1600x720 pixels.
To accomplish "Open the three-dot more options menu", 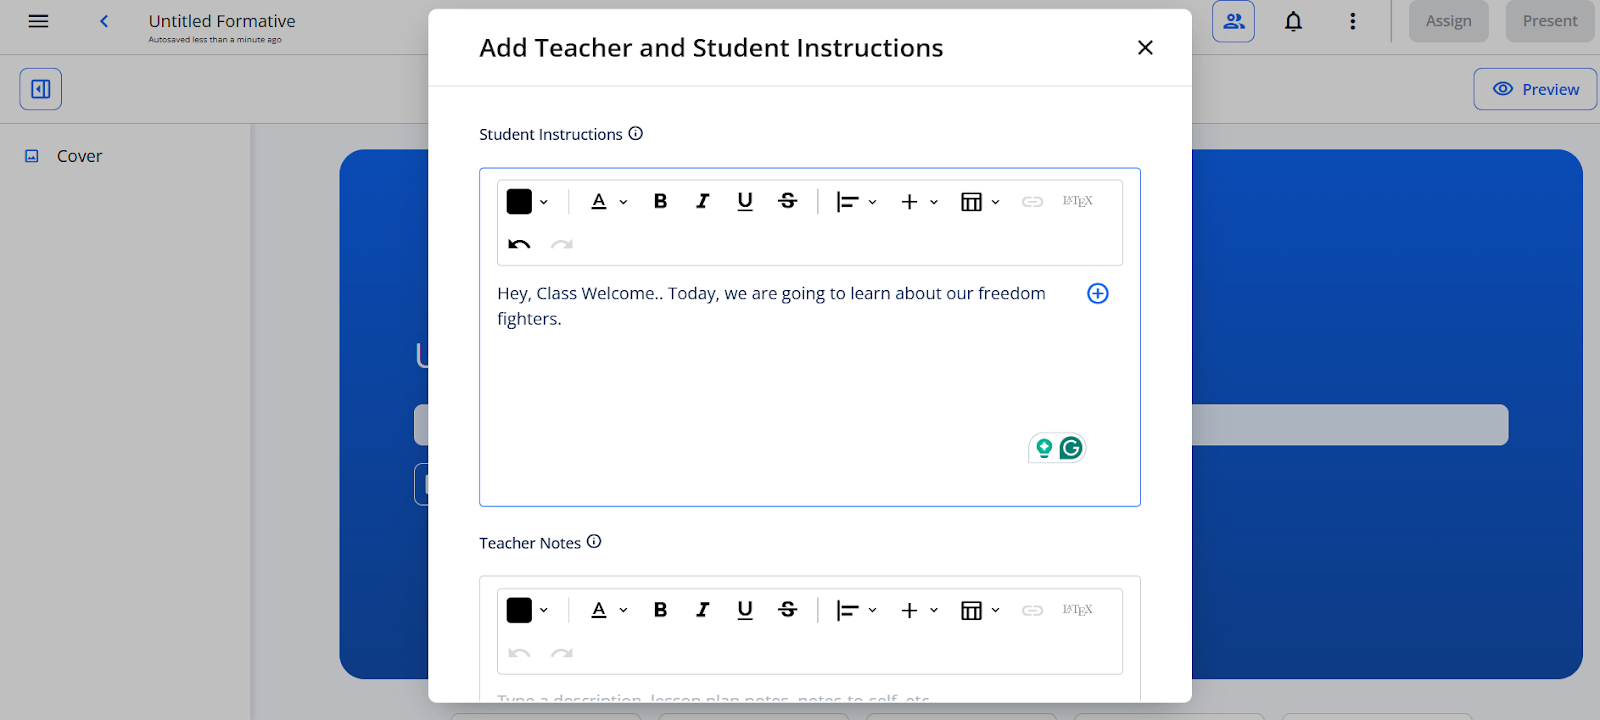I will (x=1352, y=21).
